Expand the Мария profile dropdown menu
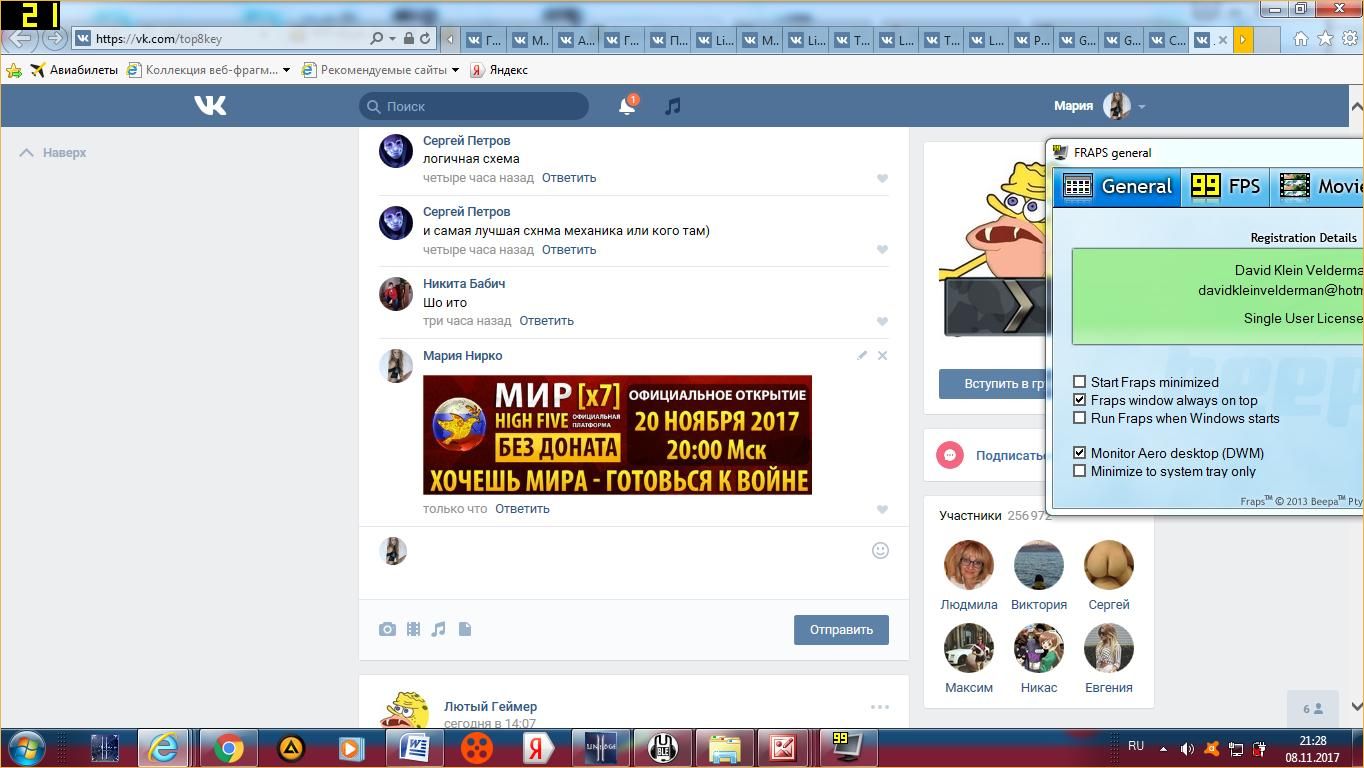1364x768 pixels. [x=1141, y=106]
